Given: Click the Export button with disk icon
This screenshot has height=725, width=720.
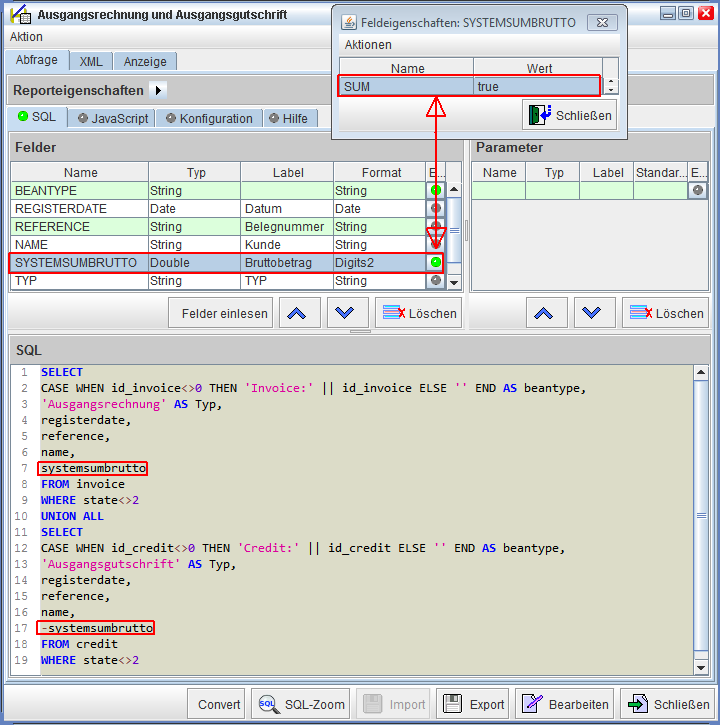Looking at the screenshot, I should 472,704.
